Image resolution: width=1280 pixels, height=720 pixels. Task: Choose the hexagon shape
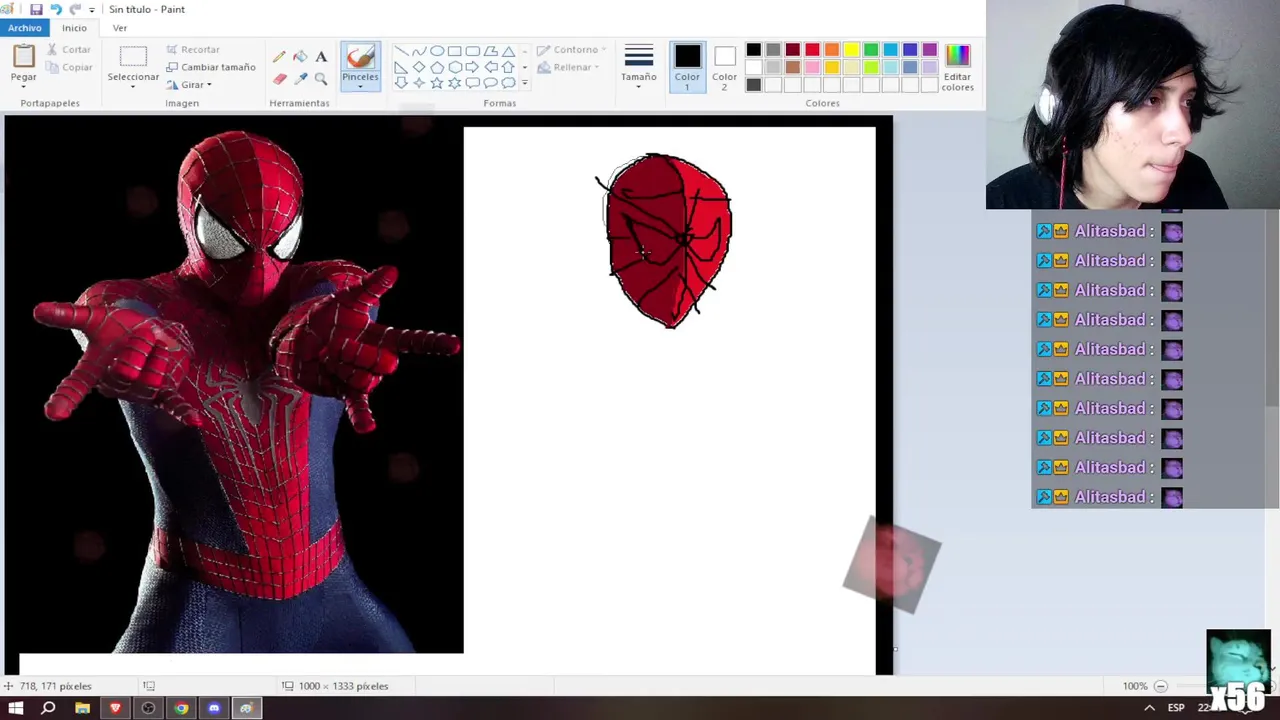[x=455, y=67]
